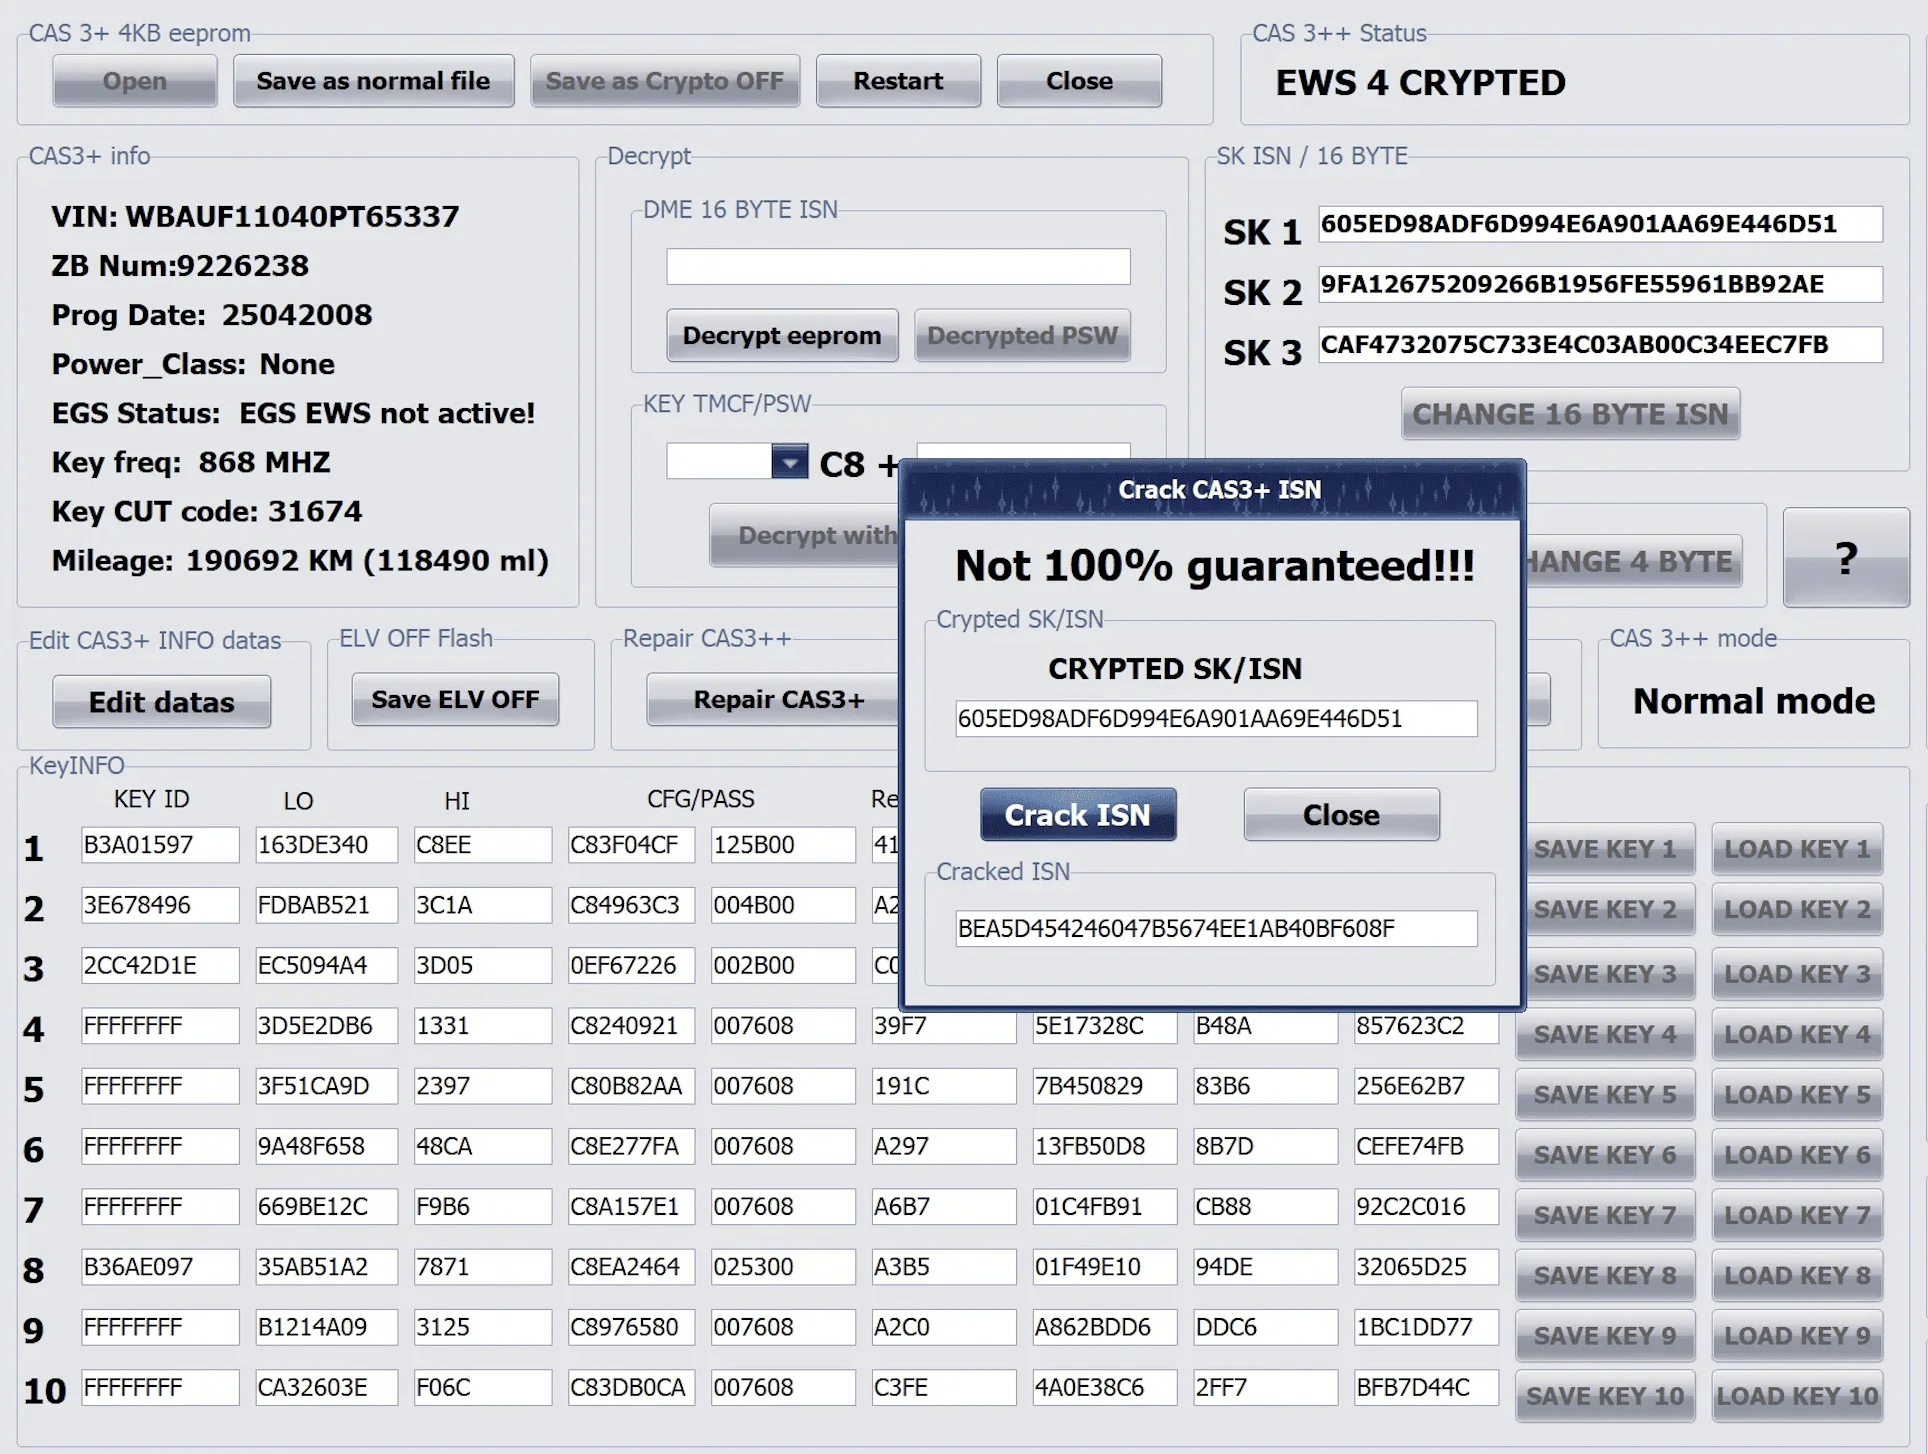Click SAVE KEY 8 button
The width and height of the screenshot is (1928, 1454).
[1605, 1275]
